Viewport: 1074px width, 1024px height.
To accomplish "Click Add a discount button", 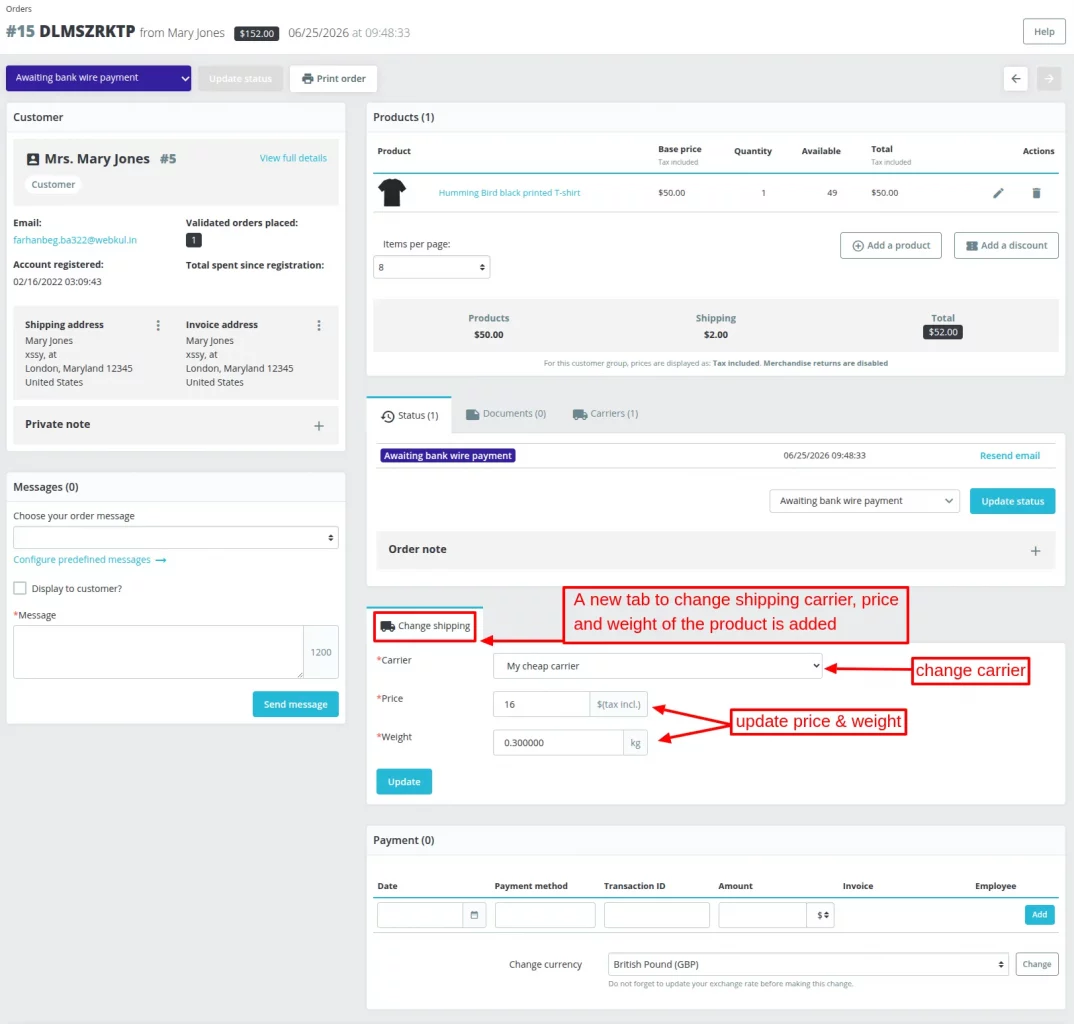I will [1006, 245].
